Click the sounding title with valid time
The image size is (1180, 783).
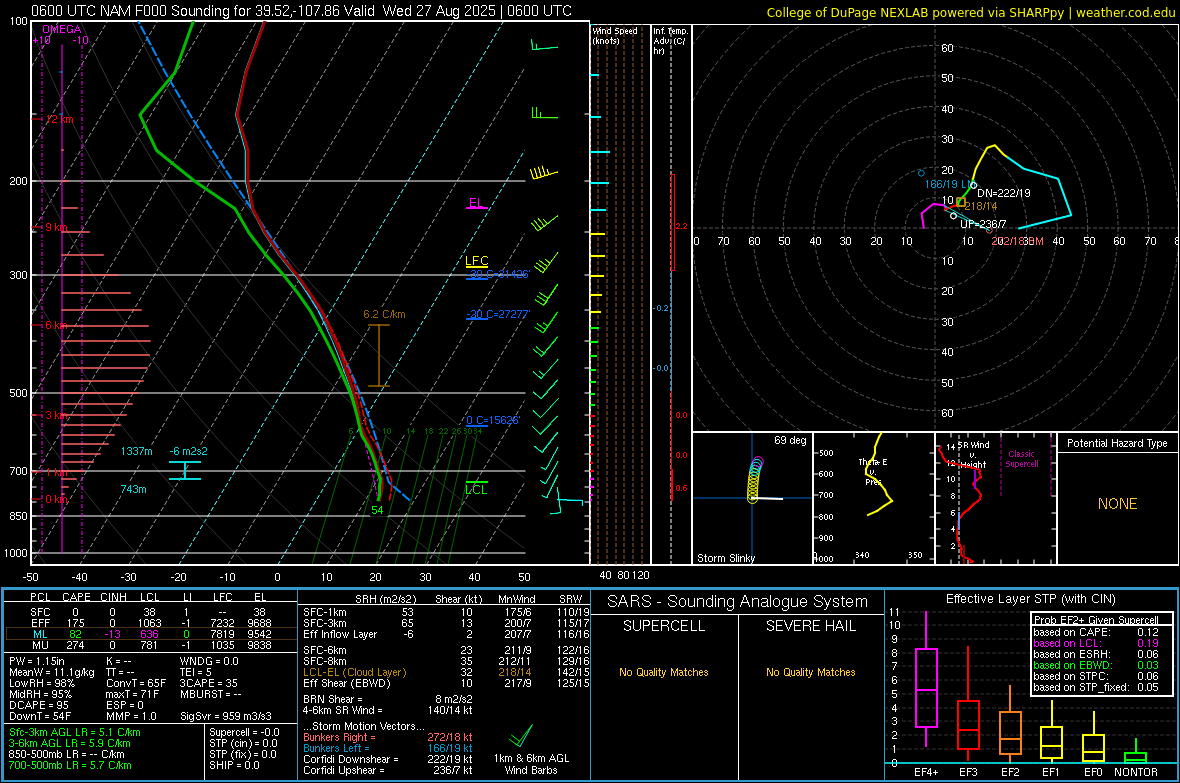[x=301, y=11]
